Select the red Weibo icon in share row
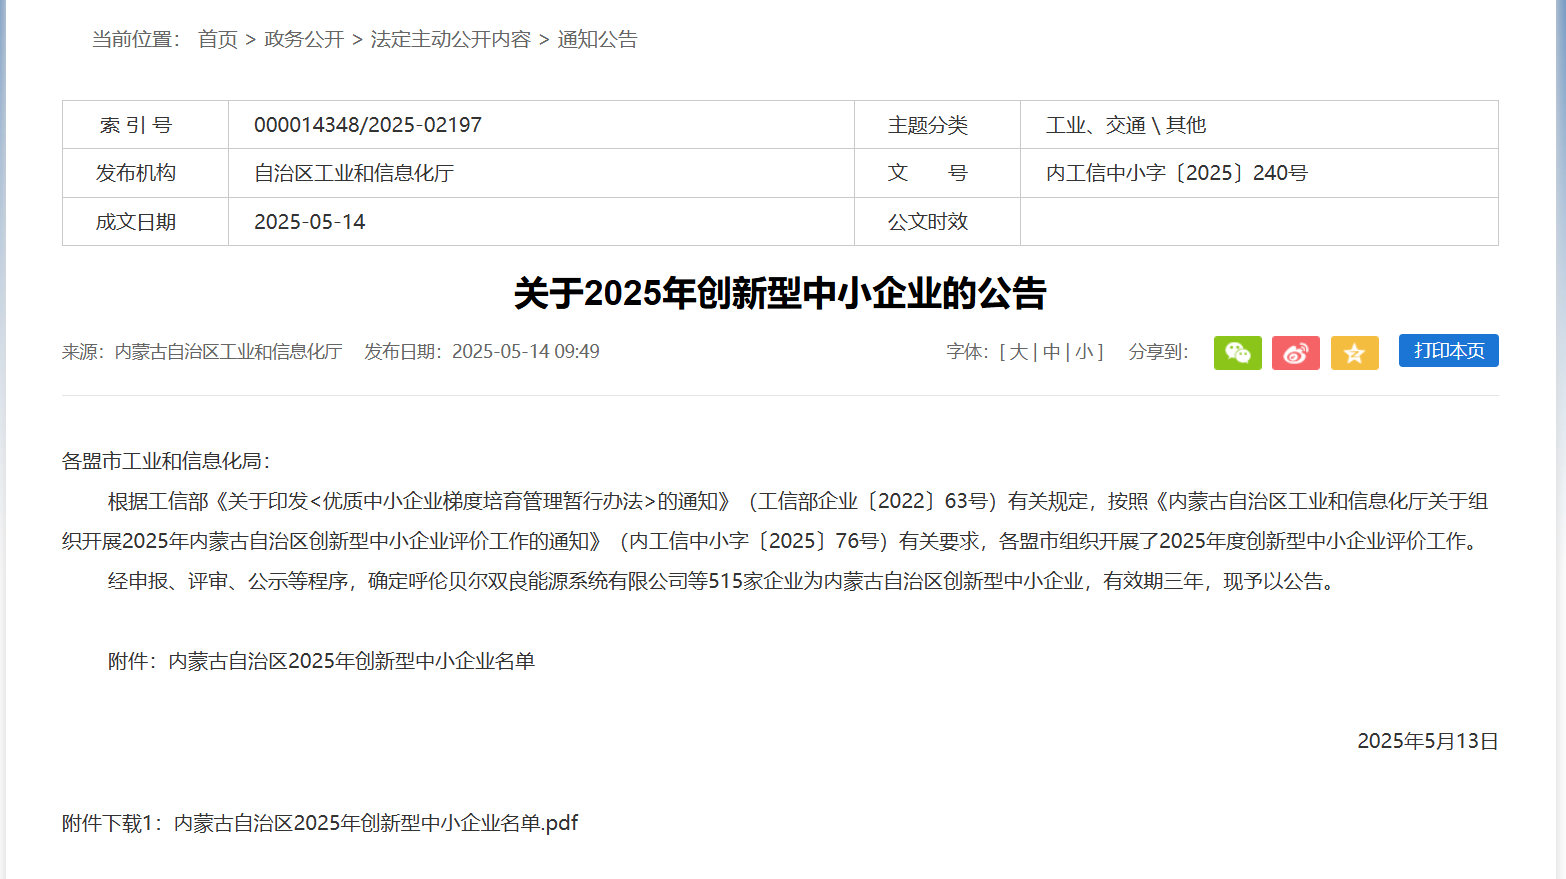Viewport: 1566px width, 879px height. point(1295,352)
